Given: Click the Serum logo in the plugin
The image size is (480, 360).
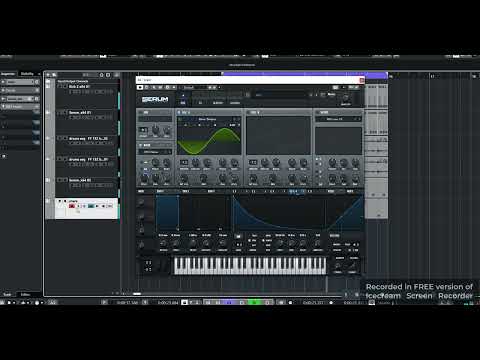Looking at the screenshot, I should click(155, 99).
